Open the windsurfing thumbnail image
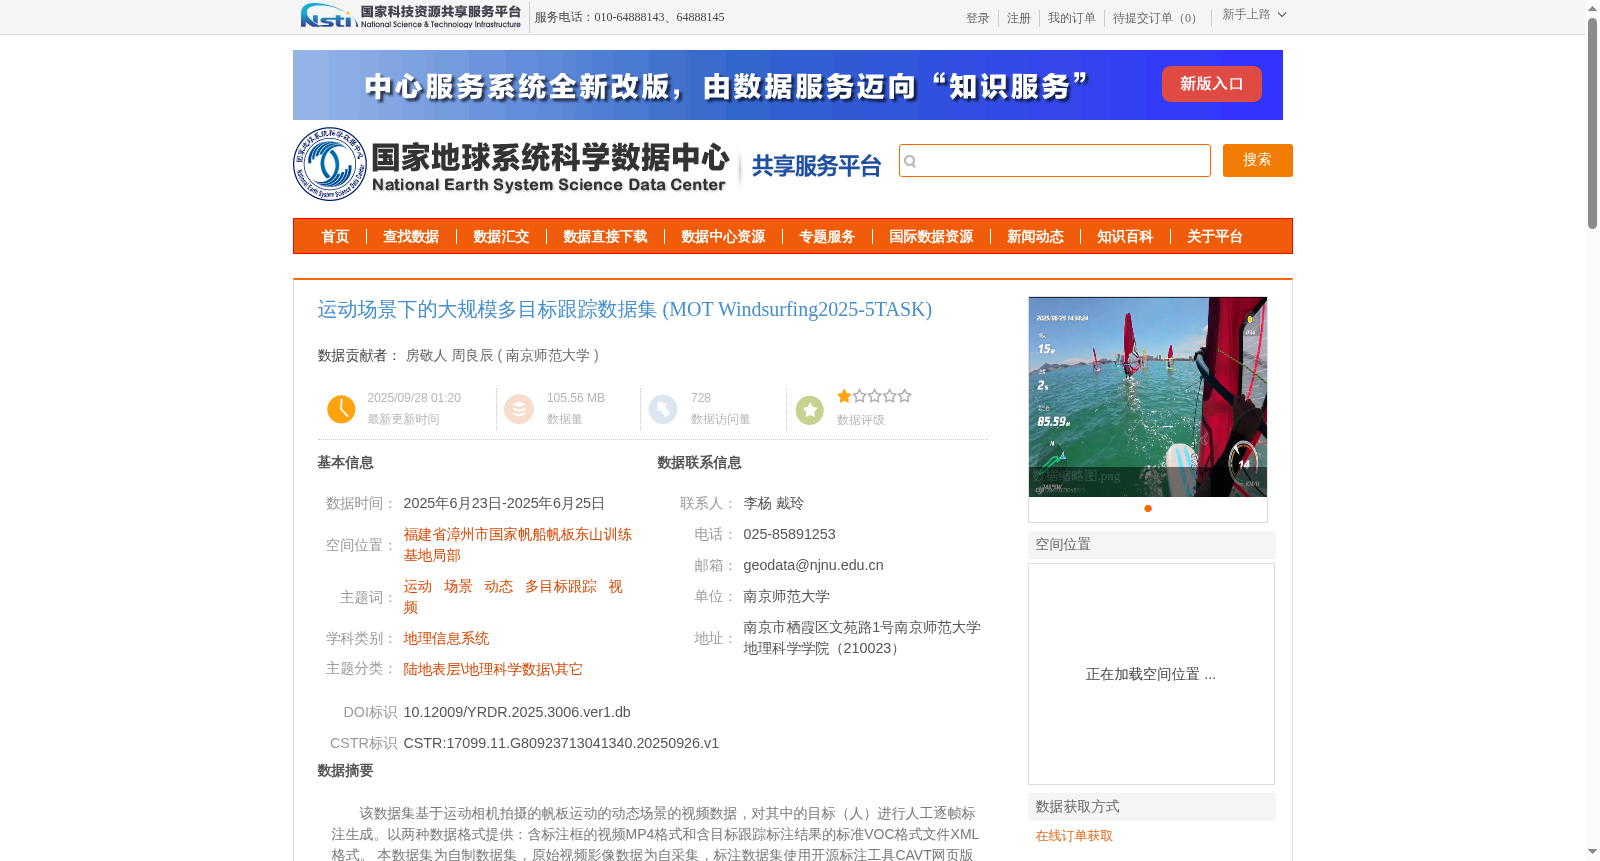The width and height of the screenshot is (1600, 861). (x=1147, y=397)
